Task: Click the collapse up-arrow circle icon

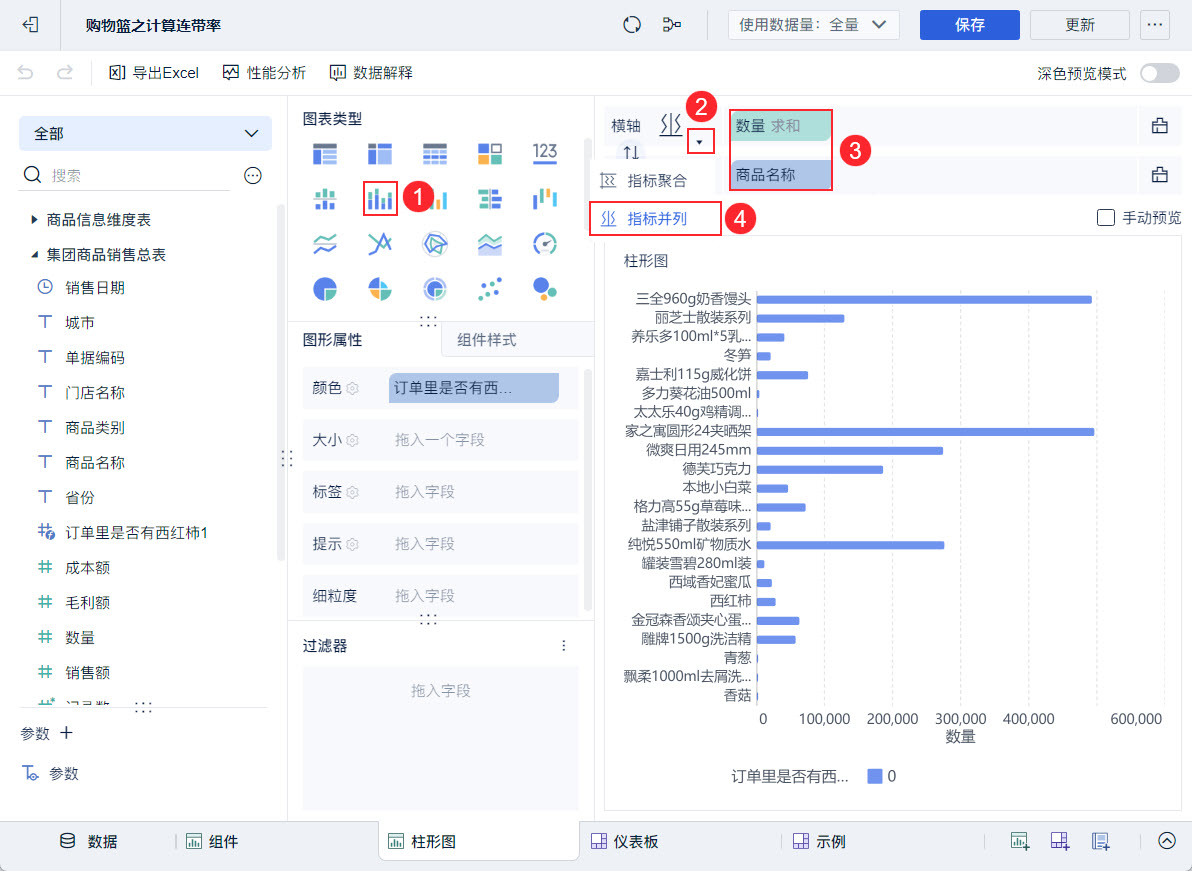Action: [x=1167, y=841]
